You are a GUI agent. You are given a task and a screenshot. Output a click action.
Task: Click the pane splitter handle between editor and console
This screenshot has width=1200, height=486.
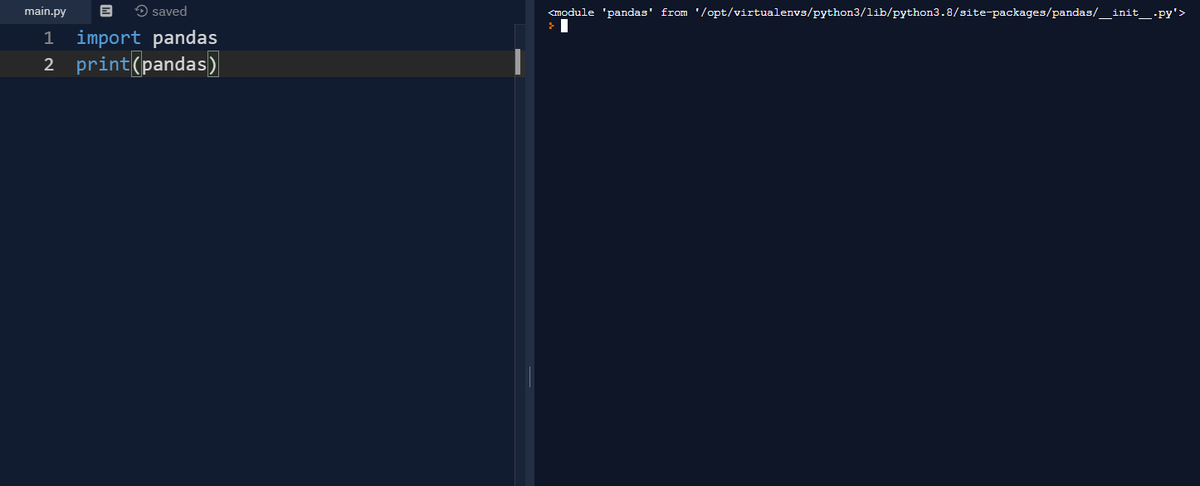coord(530,377)
